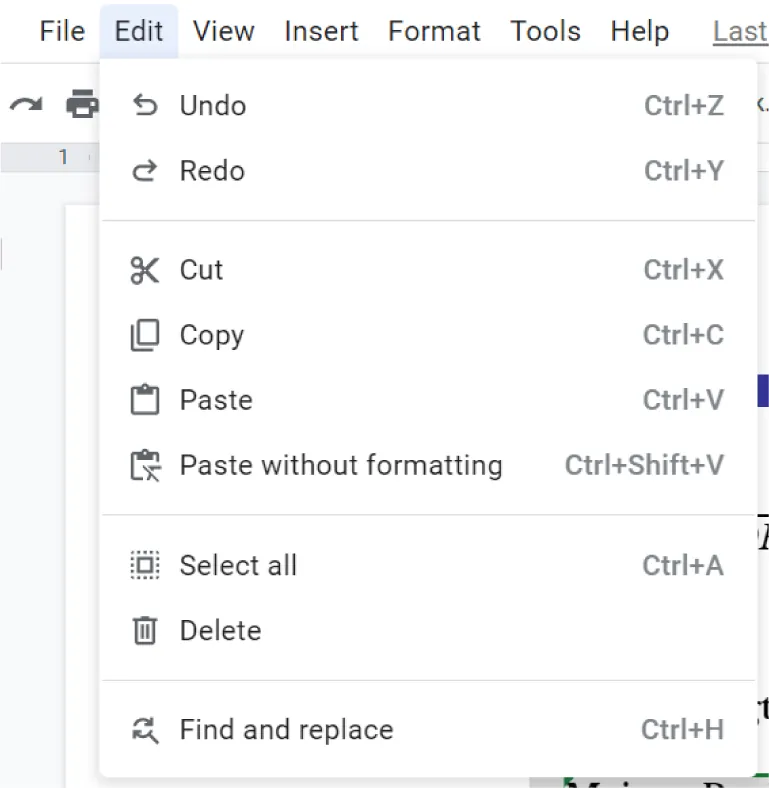The width and height of the screenshot is (769, 788).
Task: Open the Last edit history link
Action: (x=740, y=32)
